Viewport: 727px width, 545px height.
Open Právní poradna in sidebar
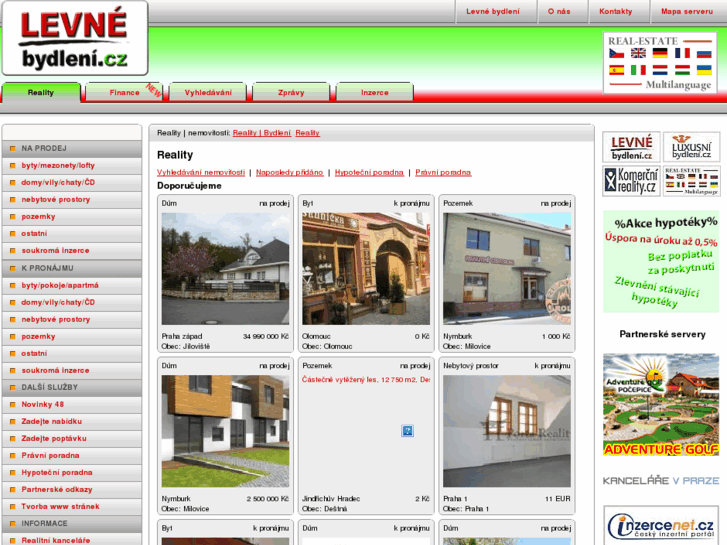[72, 455]
